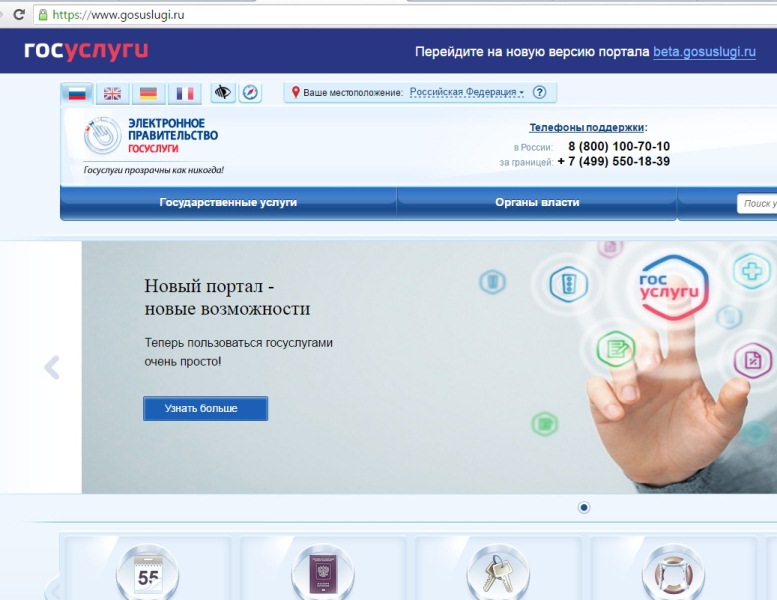Screen dimensions: 777x600
Task: Open the Телефоны поддержки link
Action: click(x=587, y=127)
